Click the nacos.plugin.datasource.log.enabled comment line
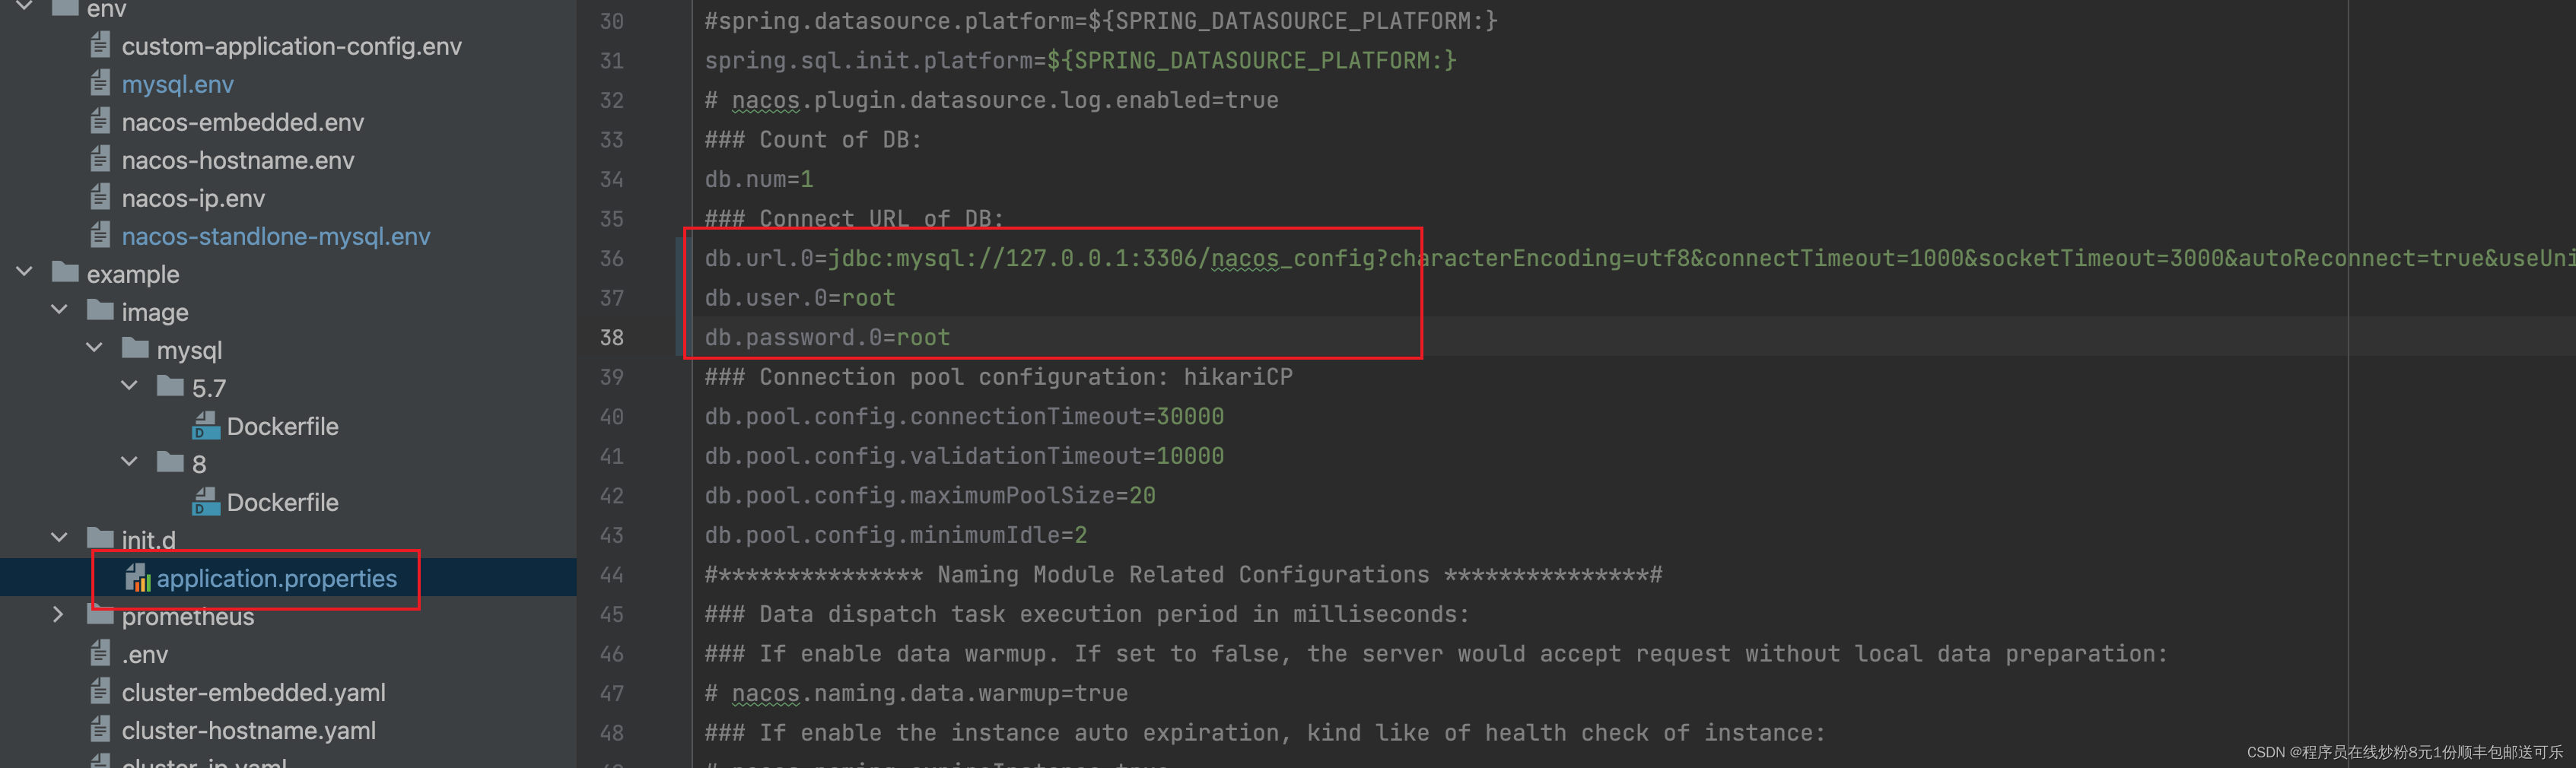The image size is (2576, 768). 991,100
